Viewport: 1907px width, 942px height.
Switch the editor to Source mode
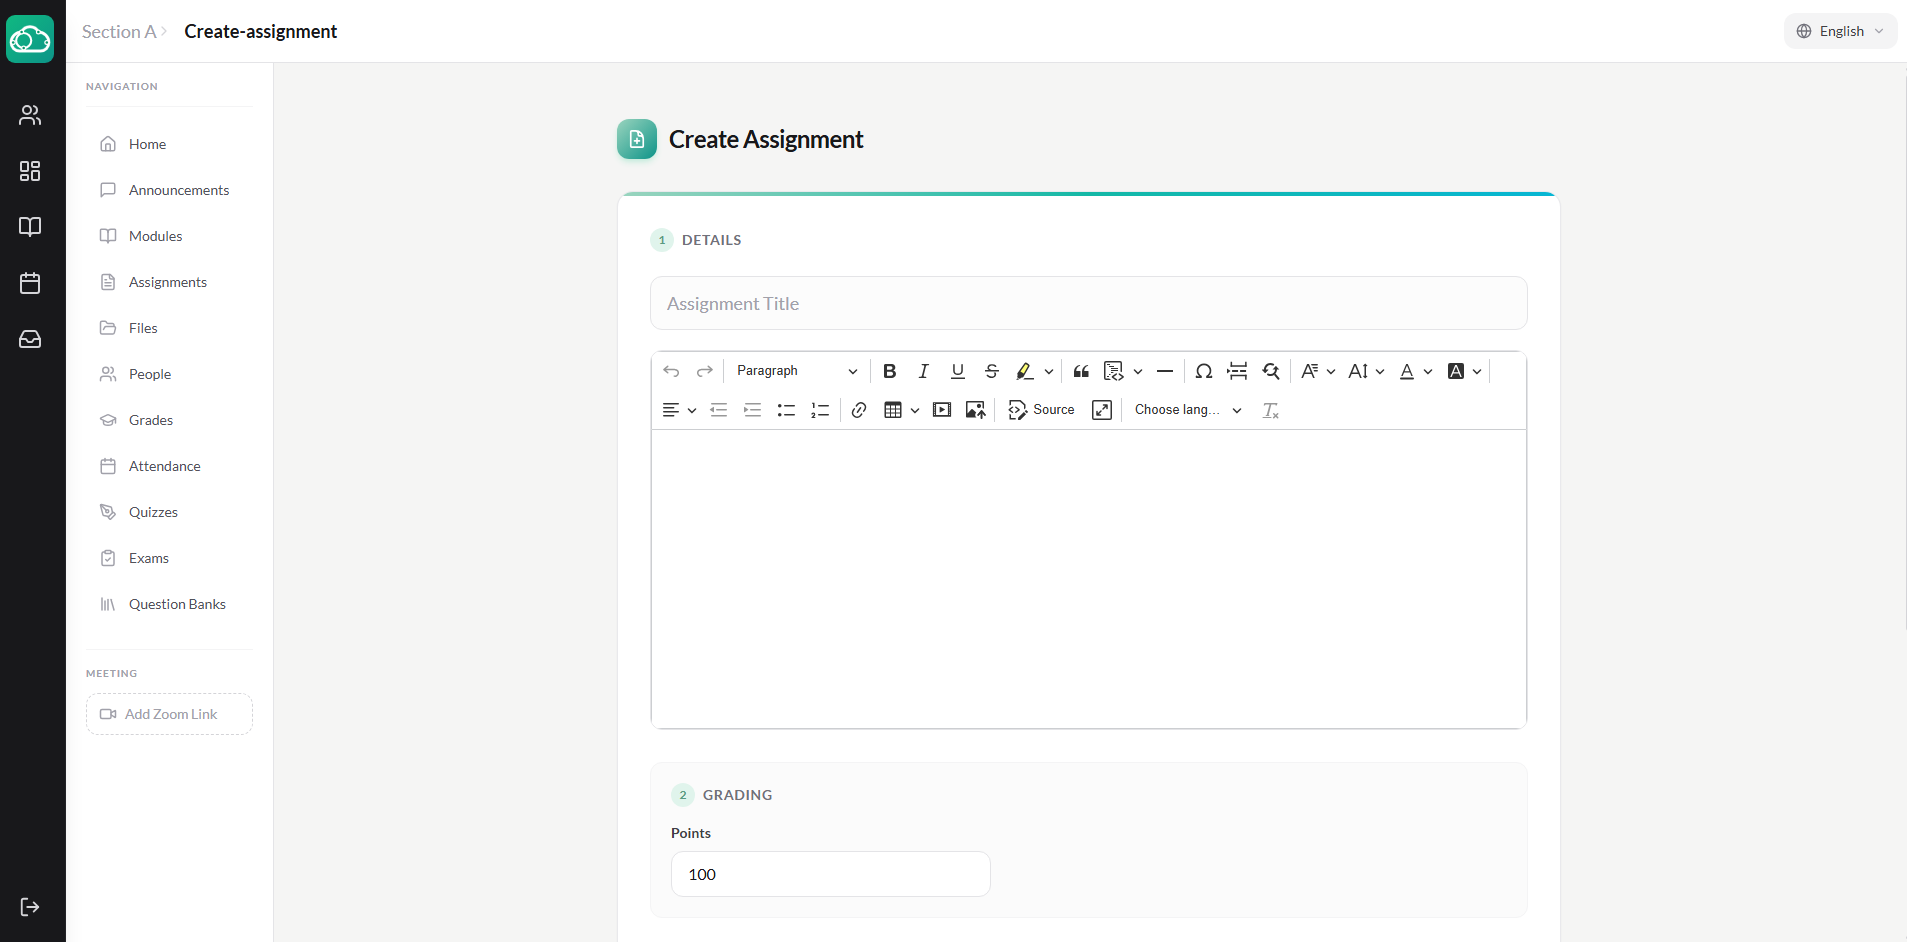(1041, 410)
